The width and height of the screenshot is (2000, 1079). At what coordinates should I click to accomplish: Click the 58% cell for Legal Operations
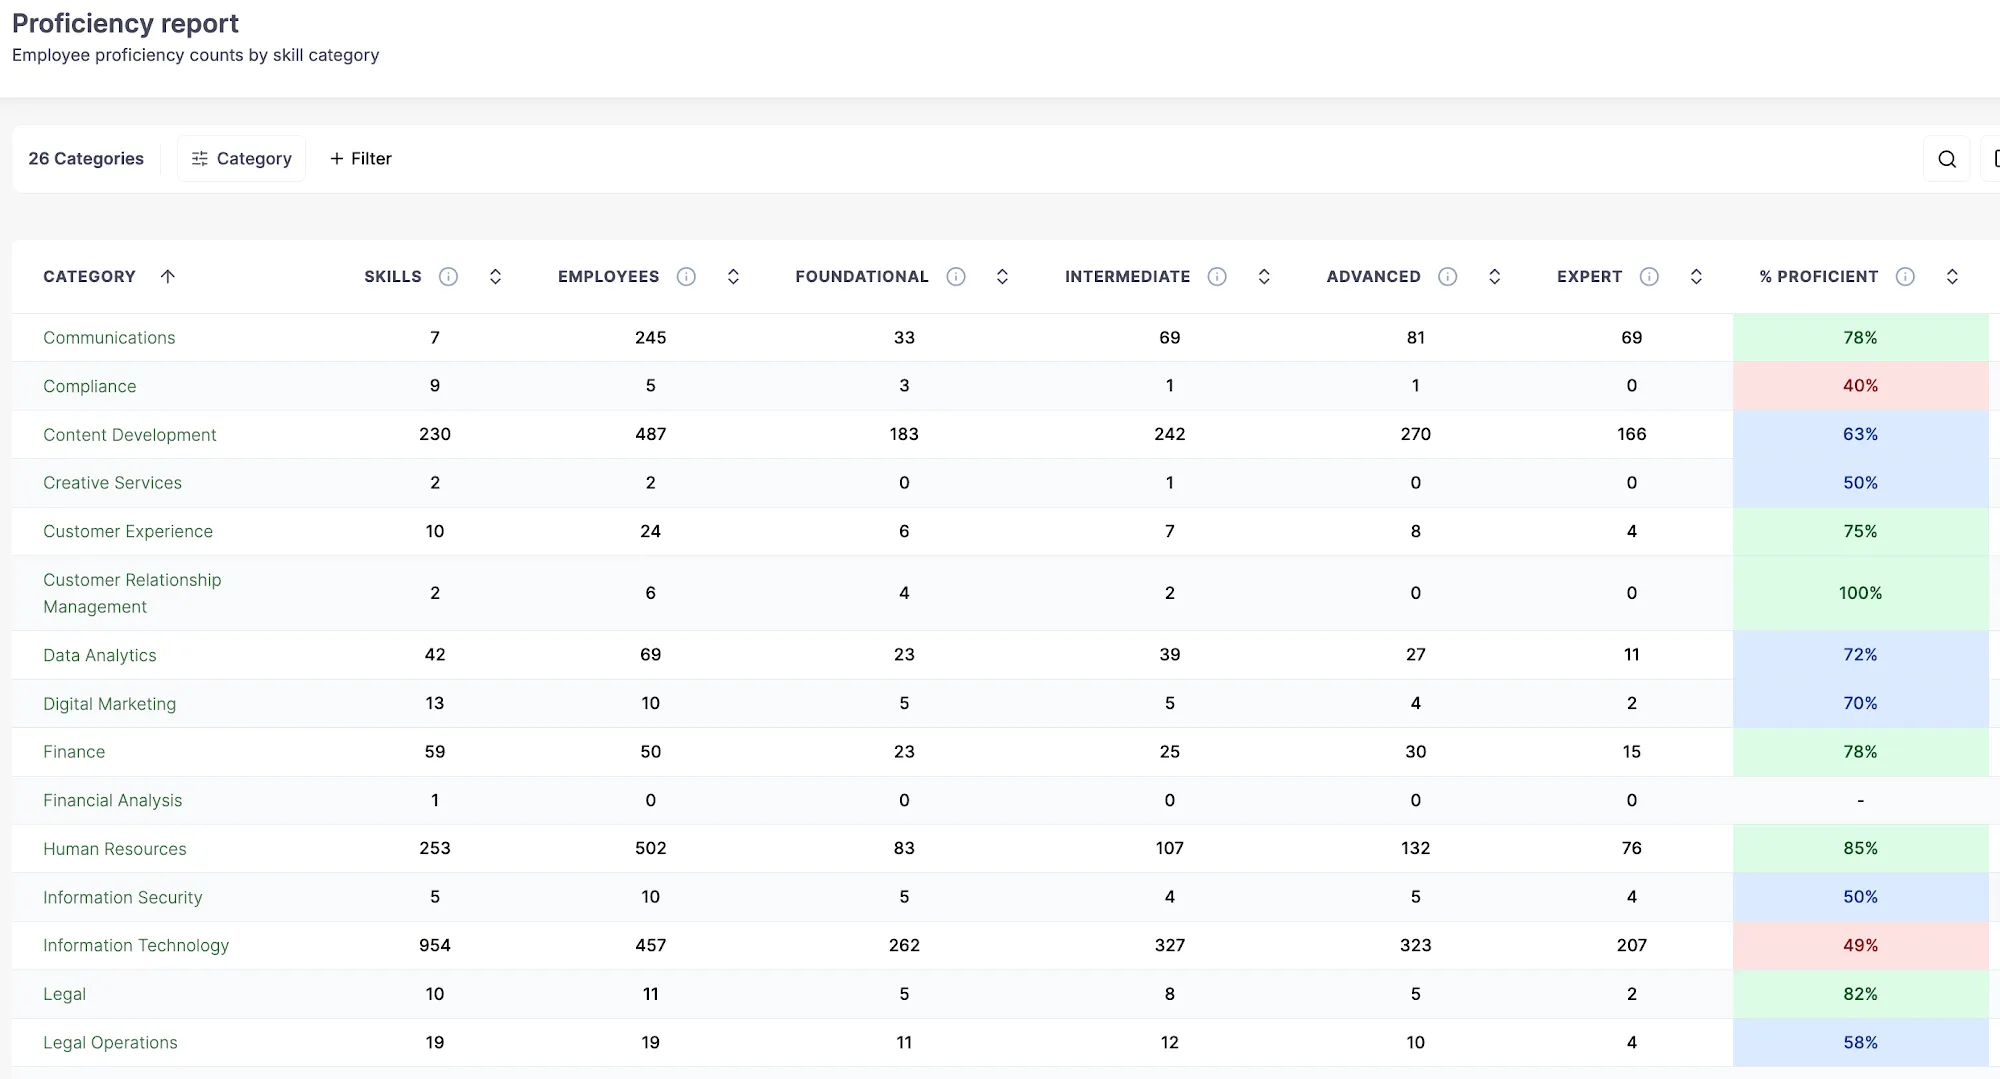pyautogui.click(x=1860, y=1042)
